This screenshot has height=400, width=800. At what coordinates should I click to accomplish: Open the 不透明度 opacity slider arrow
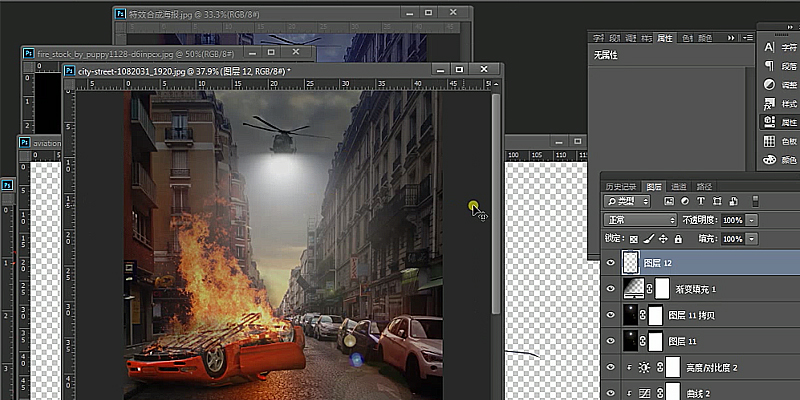[x=752, y=220]
